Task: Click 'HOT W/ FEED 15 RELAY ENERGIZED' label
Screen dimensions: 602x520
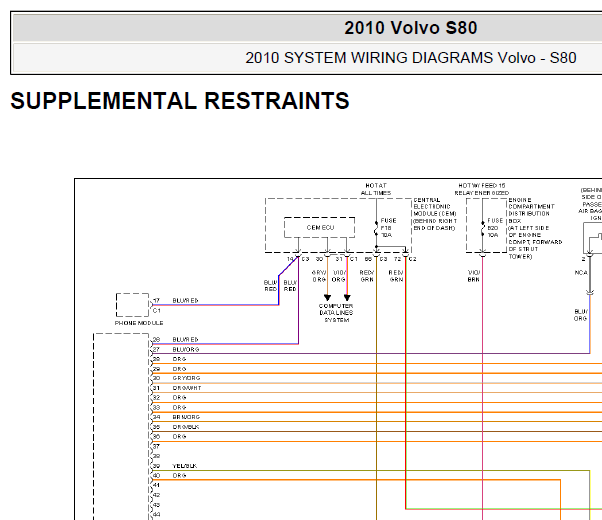Action: pyautogui.click(x=482, y=189)
